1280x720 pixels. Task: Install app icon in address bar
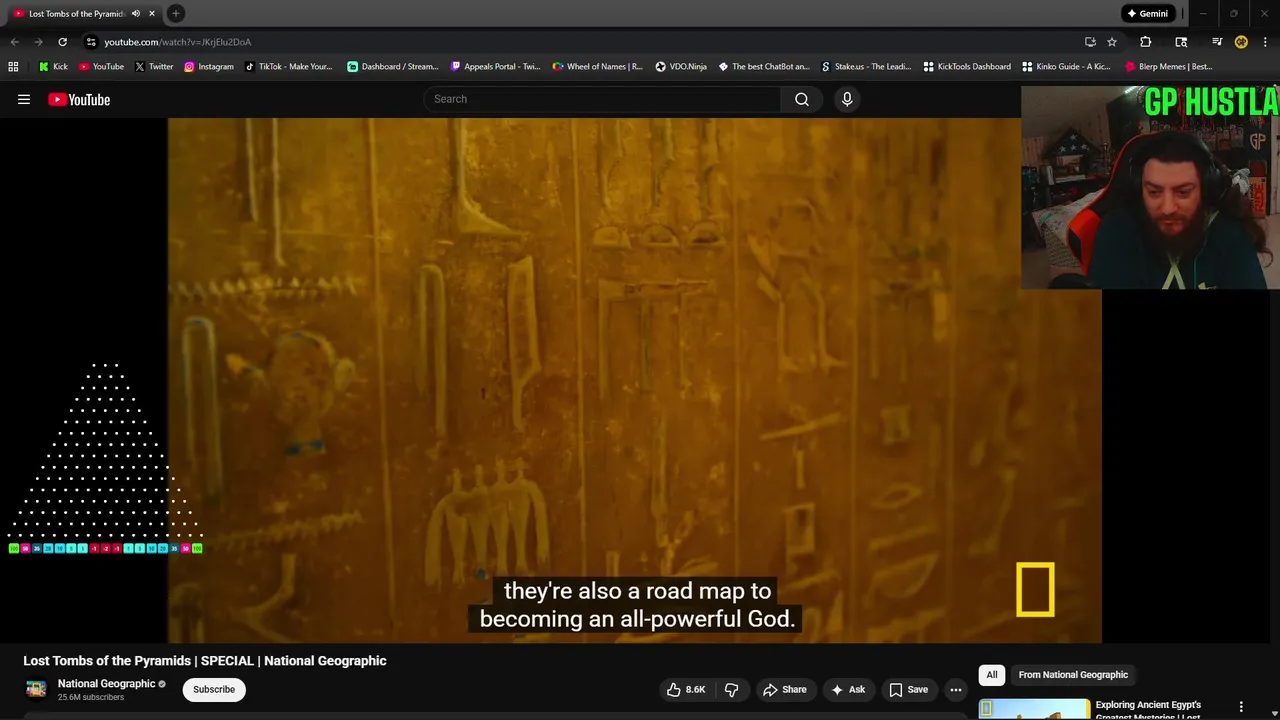point(1090,42)
